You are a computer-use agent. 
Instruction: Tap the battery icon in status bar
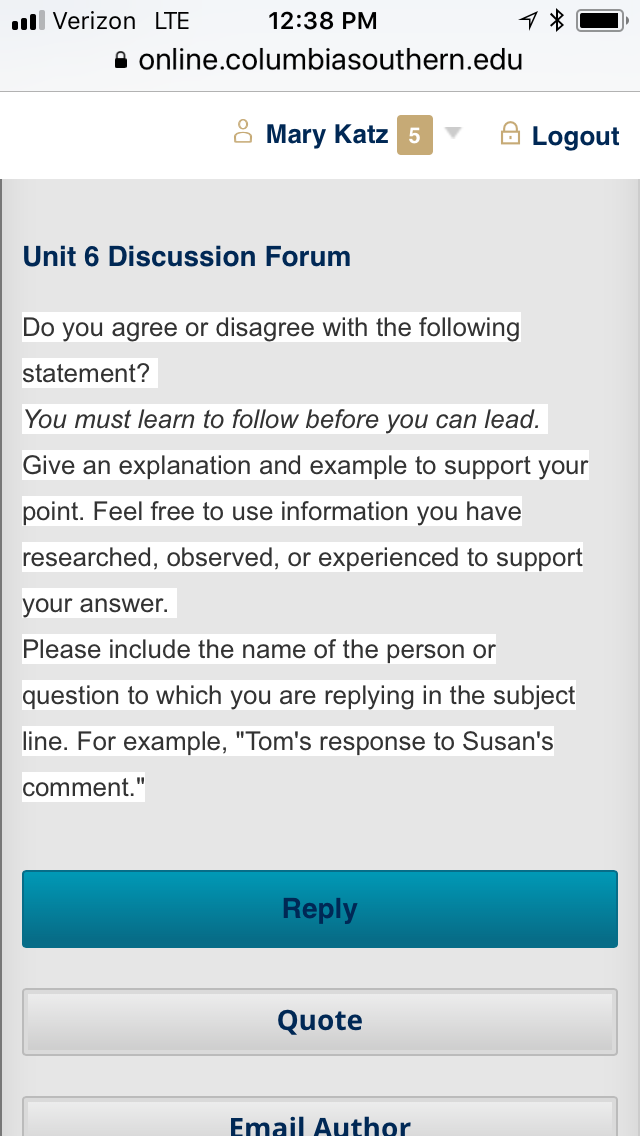click(602, 20)
